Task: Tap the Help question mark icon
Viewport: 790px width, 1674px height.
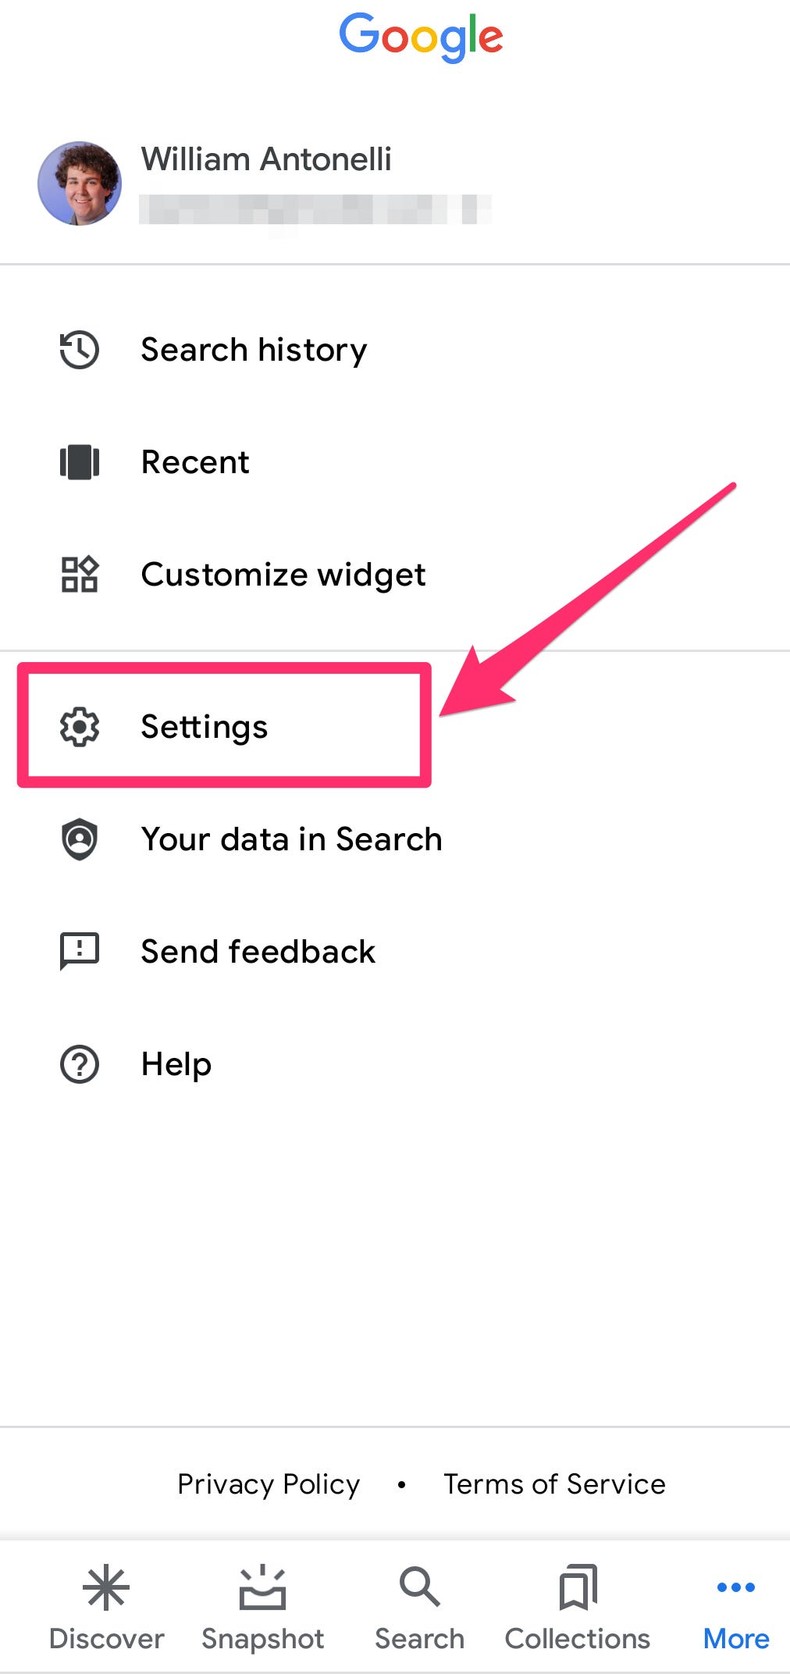Action: pos(79,1064)
